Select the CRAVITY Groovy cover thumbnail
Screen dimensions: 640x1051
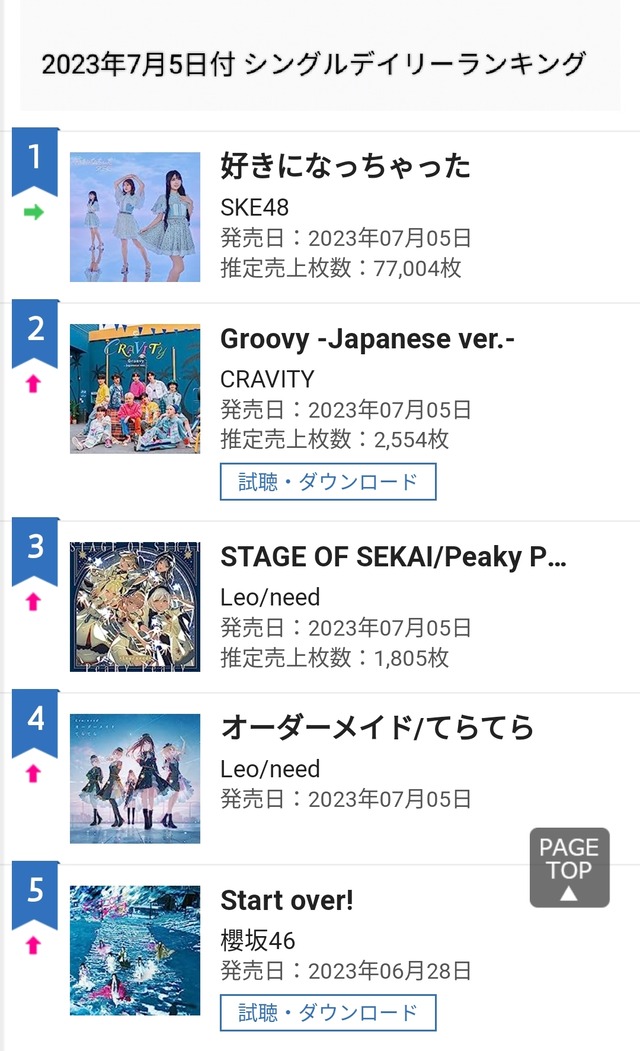tap(135, 389)
